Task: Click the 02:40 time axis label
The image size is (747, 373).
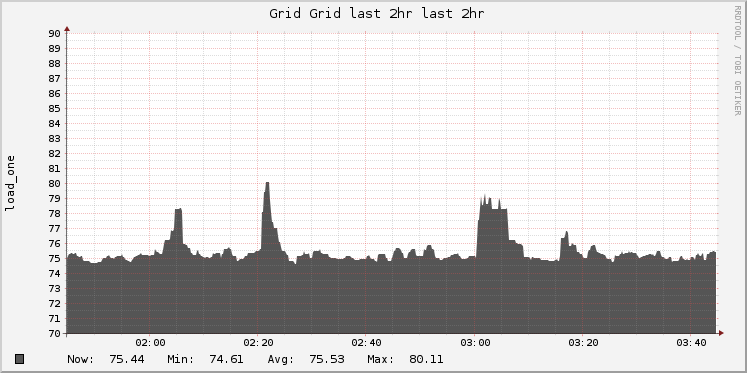Action: [366, 343]
